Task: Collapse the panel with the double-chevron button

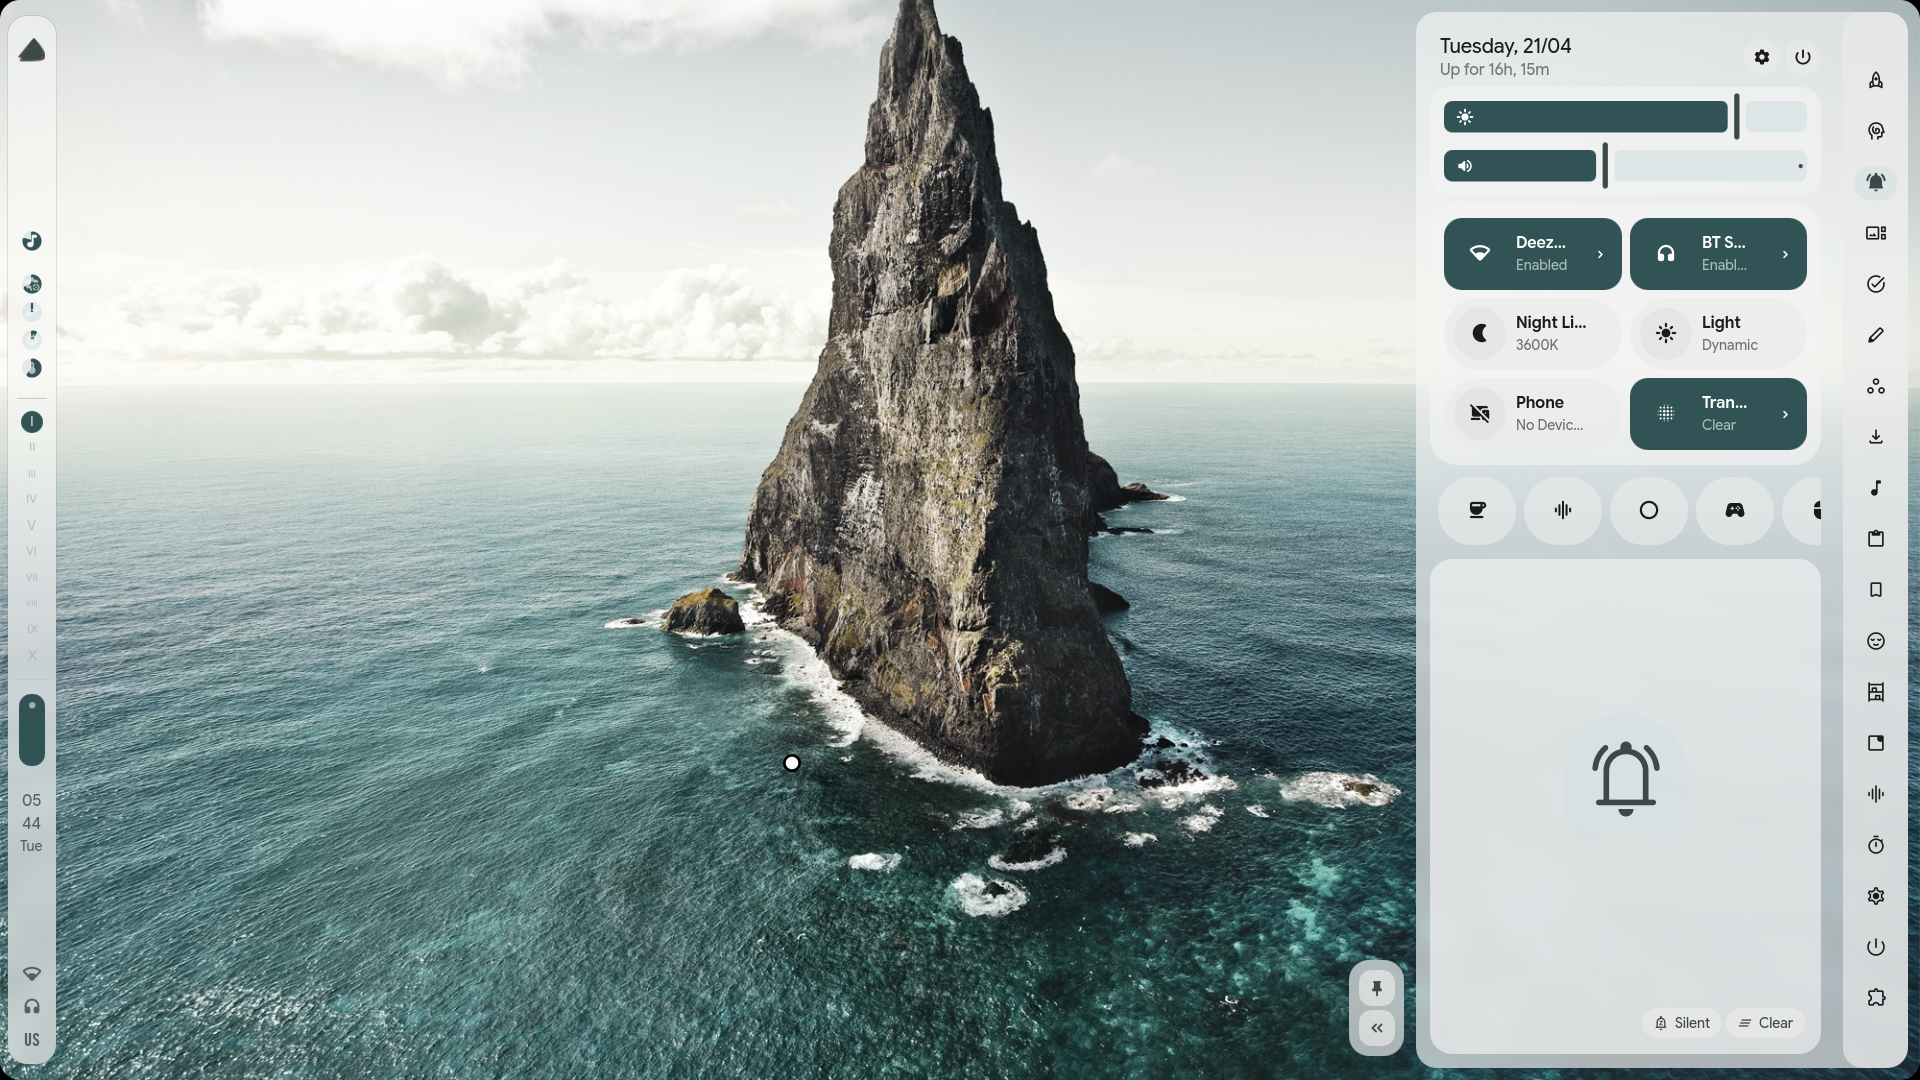Action: tap(1377, 1027)
